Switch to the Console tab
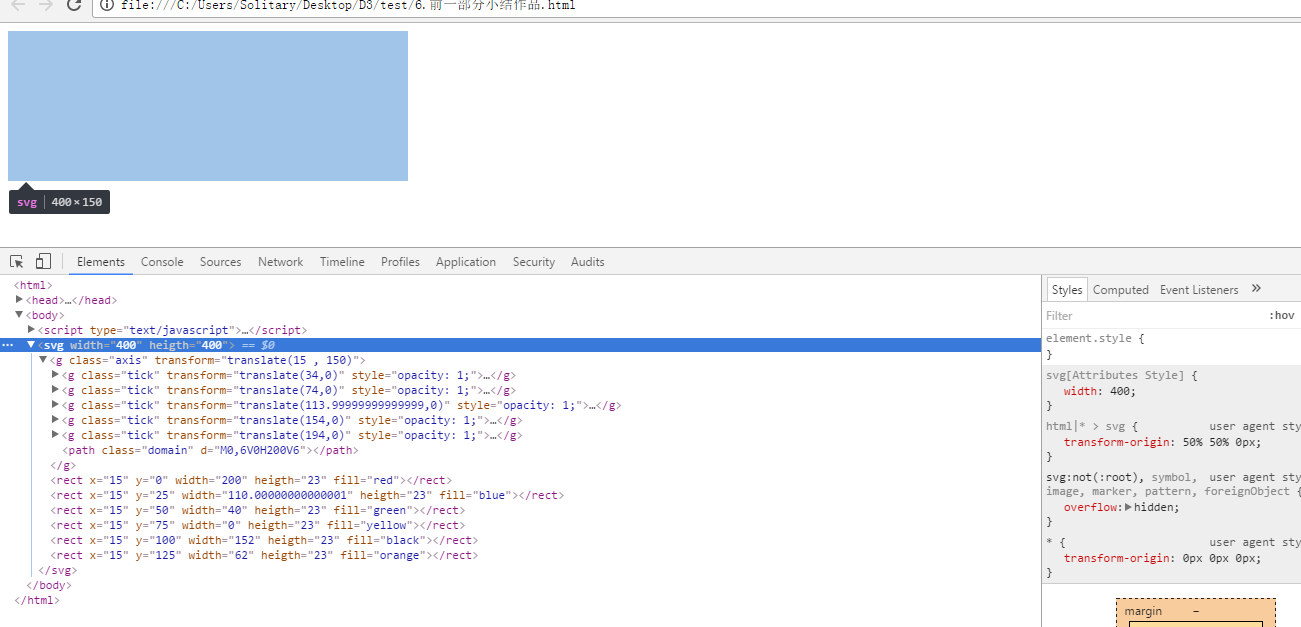Viewport: 1301px width, 627px height. 162,262
